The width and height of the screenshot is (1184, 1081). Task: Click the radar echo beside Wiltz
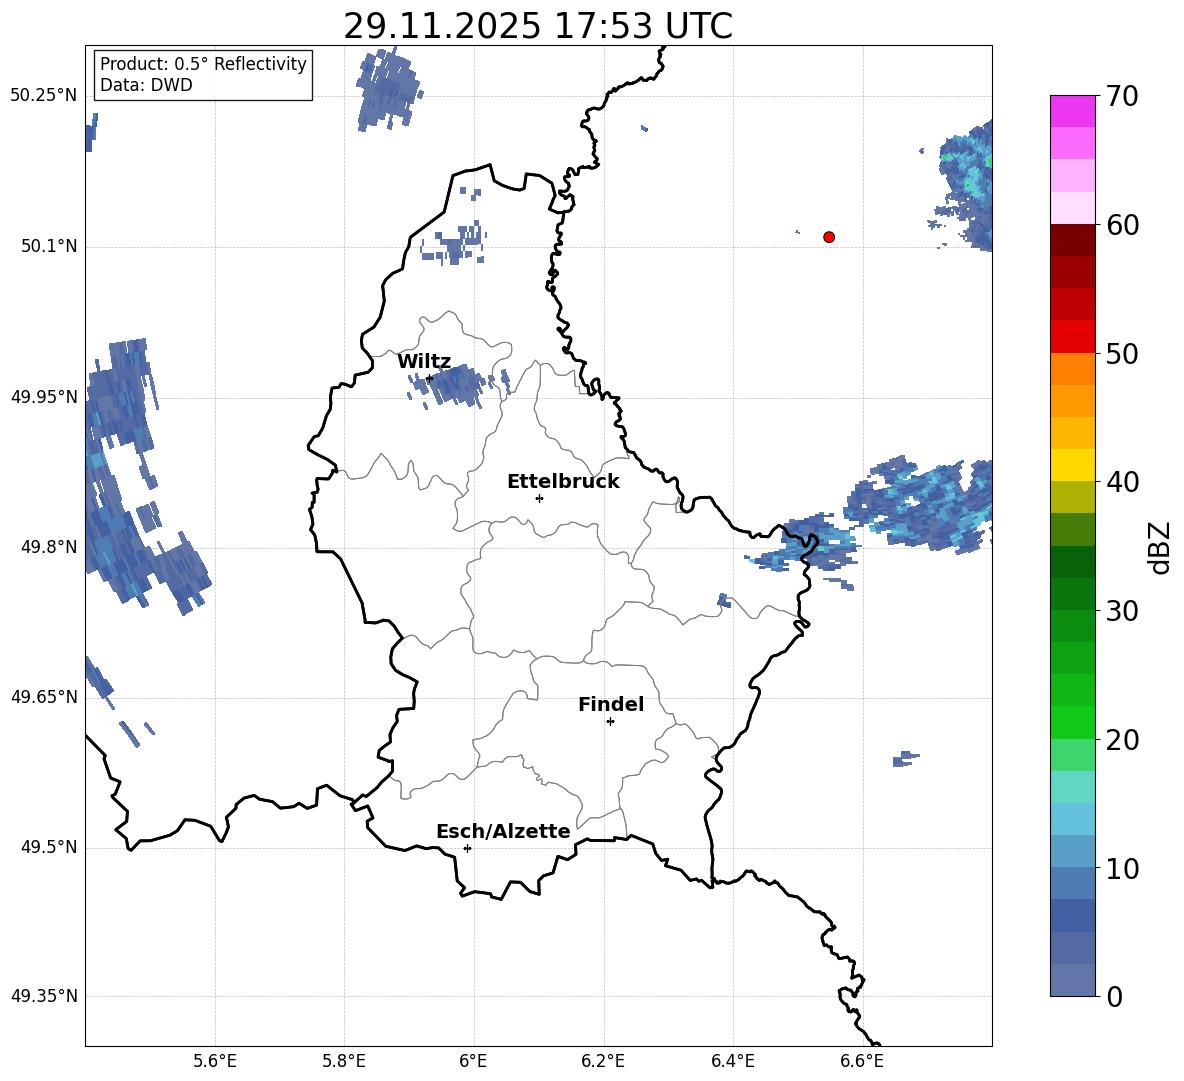pyautogui.click(x=458, y=385)
